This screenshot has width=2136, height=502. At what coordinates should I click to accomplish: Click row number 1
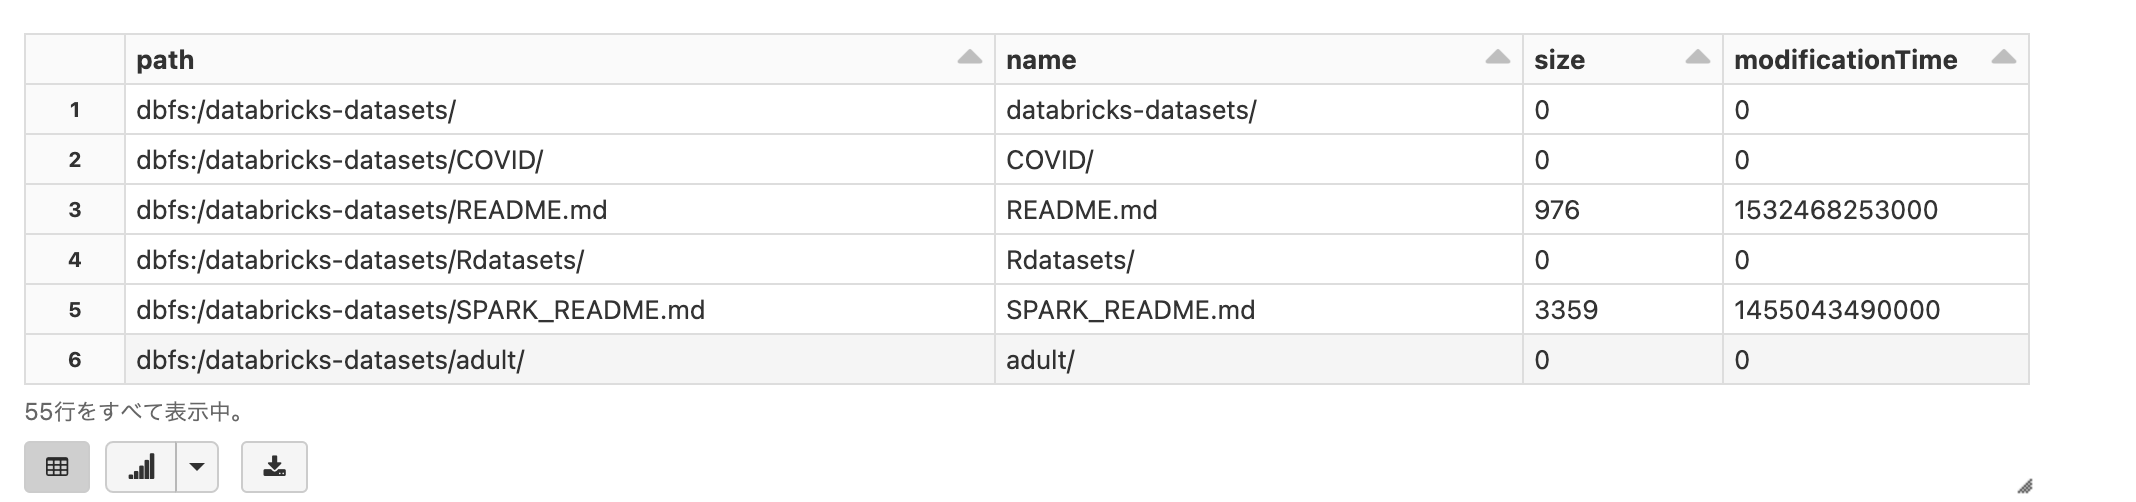(x=75, y=110)
